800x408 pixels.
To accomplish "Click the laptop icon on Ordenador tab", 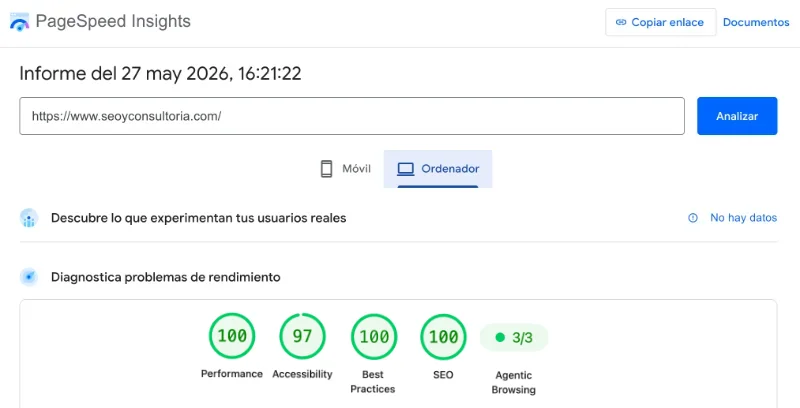I will 406,169.
